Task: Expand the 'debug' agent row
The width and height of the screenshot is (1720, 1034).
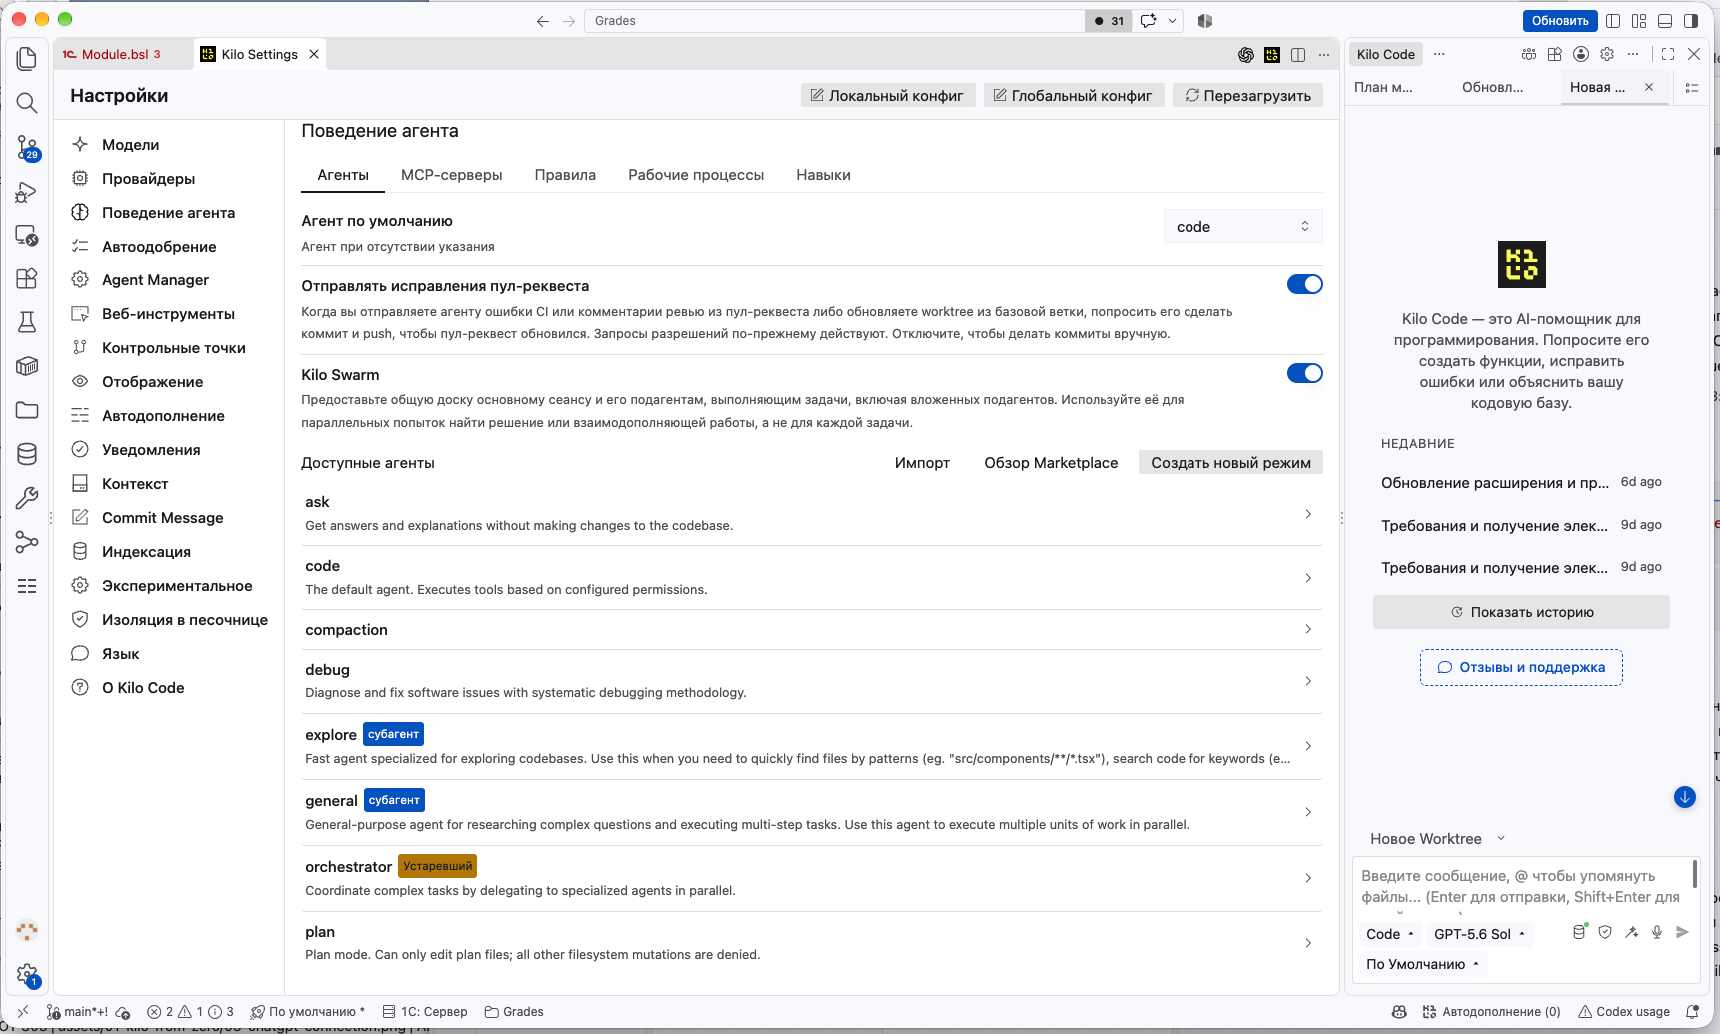Action: pos(811,681)
